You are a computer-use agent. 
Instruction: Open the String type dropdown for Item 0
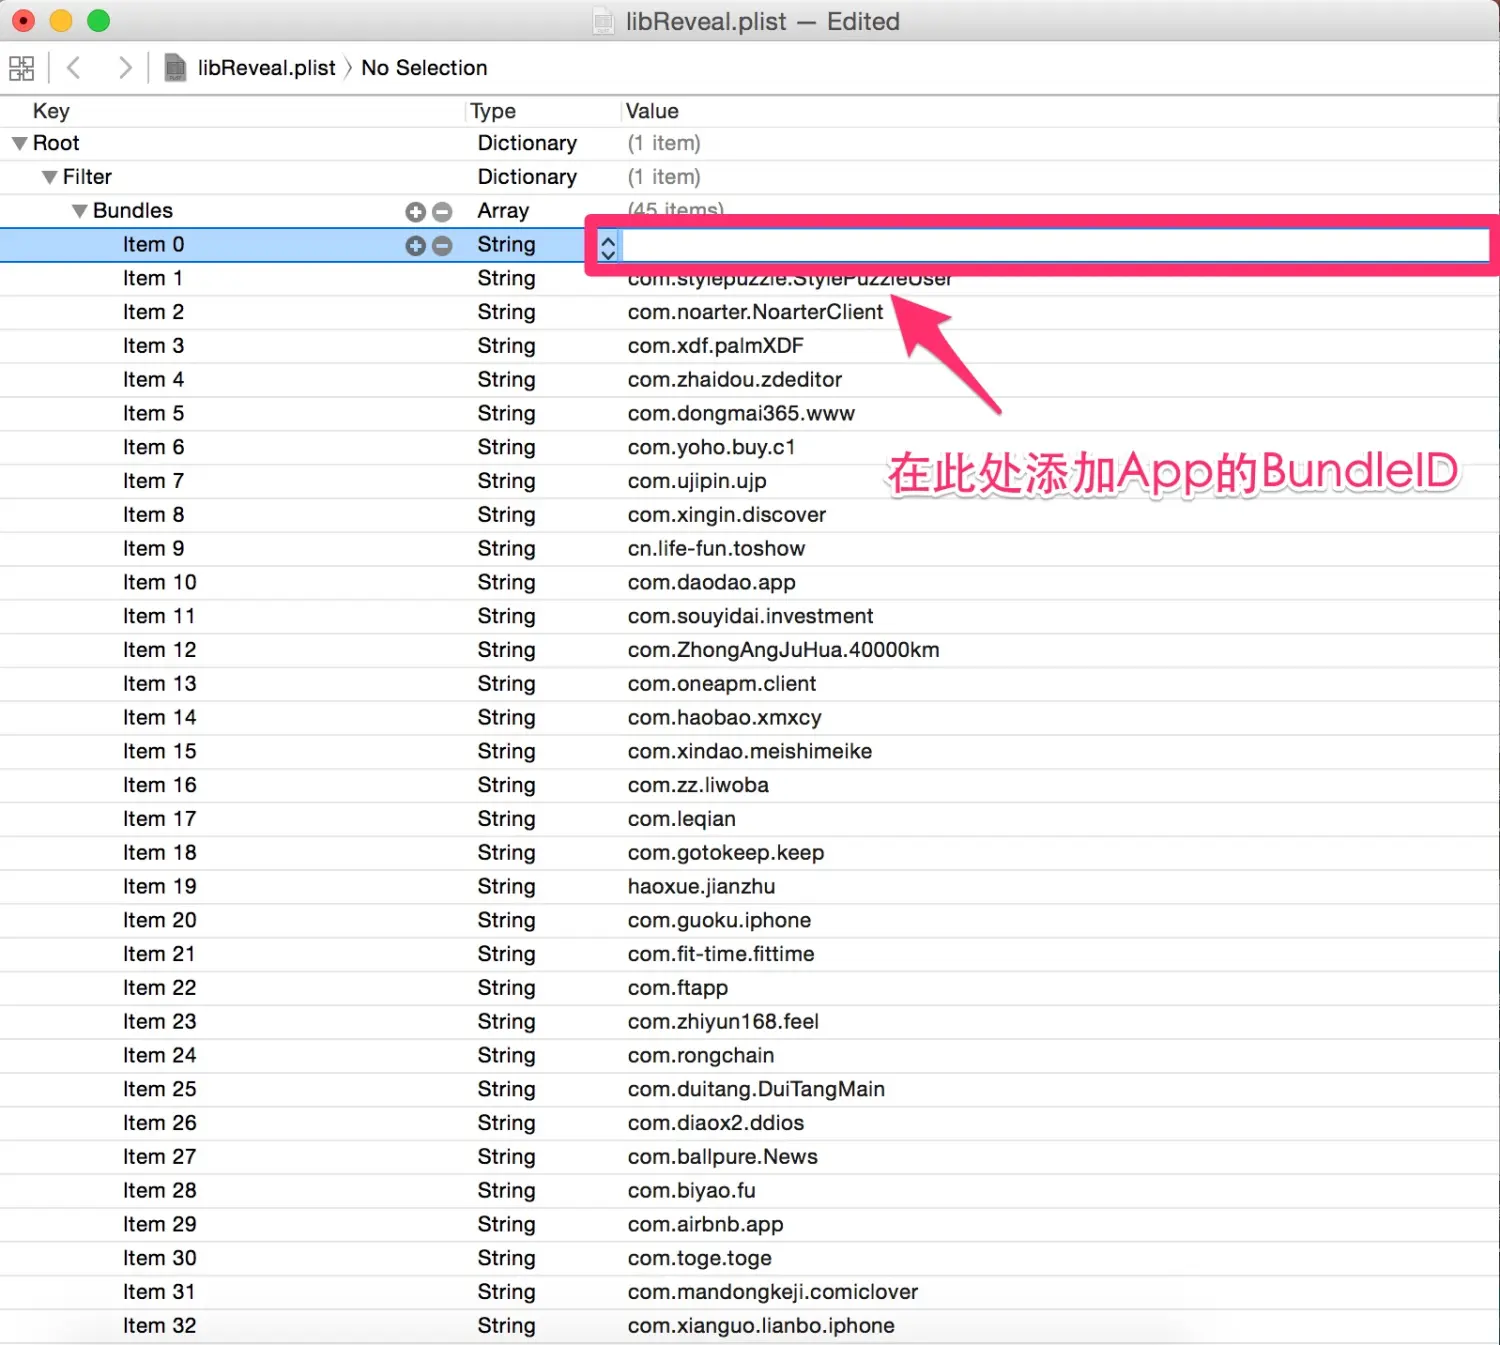click(506, 245)
